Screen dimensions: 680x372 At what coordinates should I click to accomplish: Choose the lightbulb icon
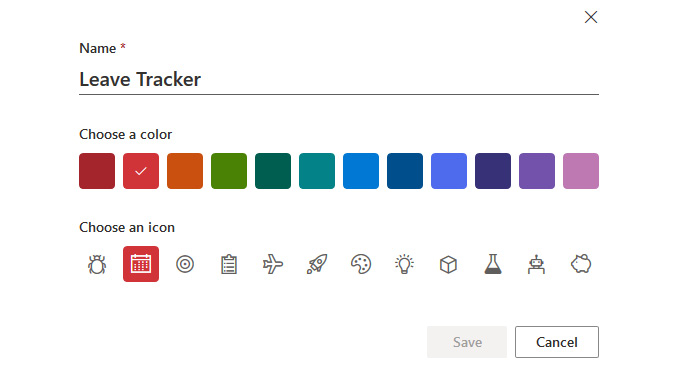[405, 264]
